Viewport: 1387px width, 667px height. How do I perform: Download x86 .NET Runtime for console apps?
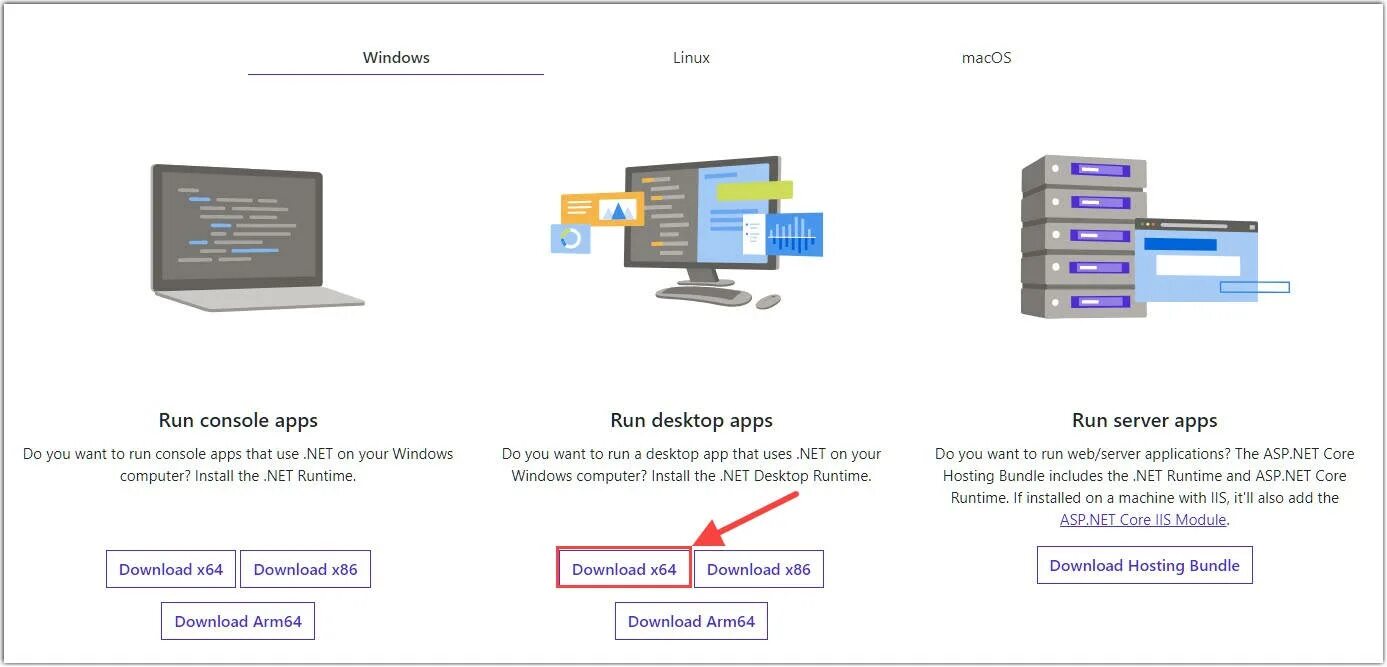(x=305, y=568)
